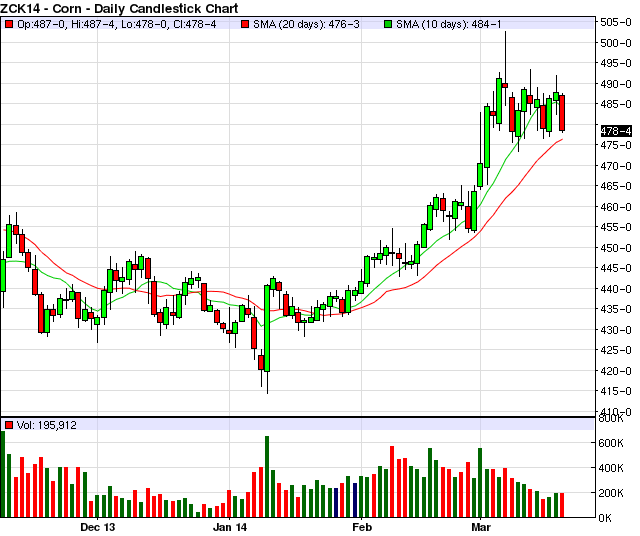Click the first dark blue volume bar
640x536 pixels.
tap(336, 503)
